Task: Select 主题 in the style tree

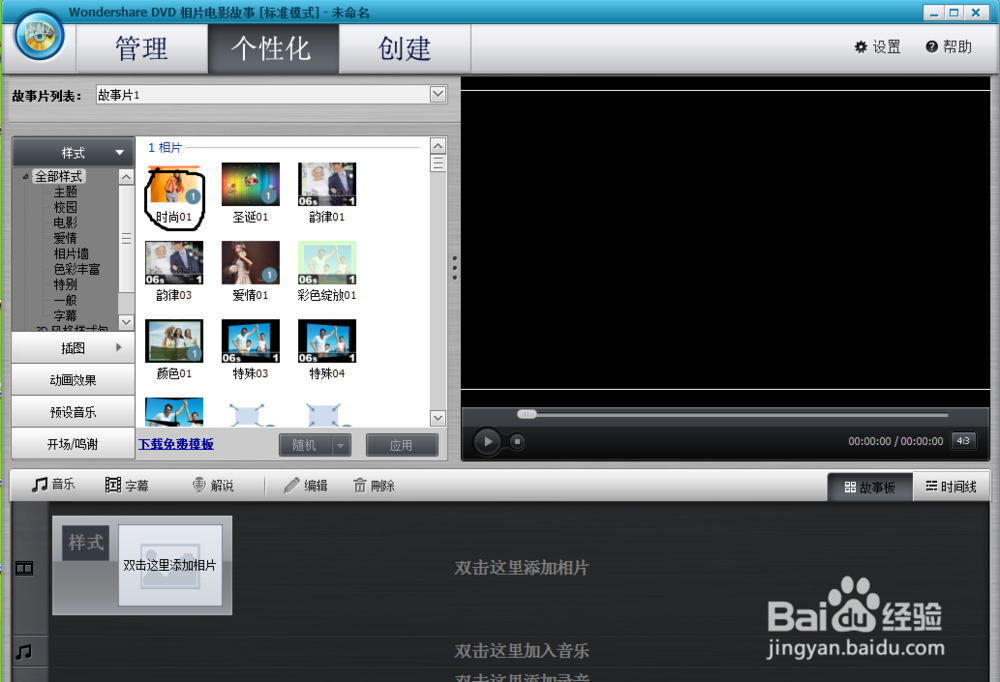Action: pyautogui.click(x=65, y=192)
